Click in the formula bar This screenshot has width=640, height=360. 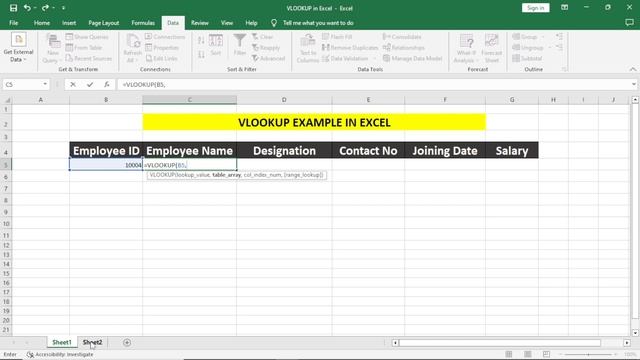[x=373, y=84]
